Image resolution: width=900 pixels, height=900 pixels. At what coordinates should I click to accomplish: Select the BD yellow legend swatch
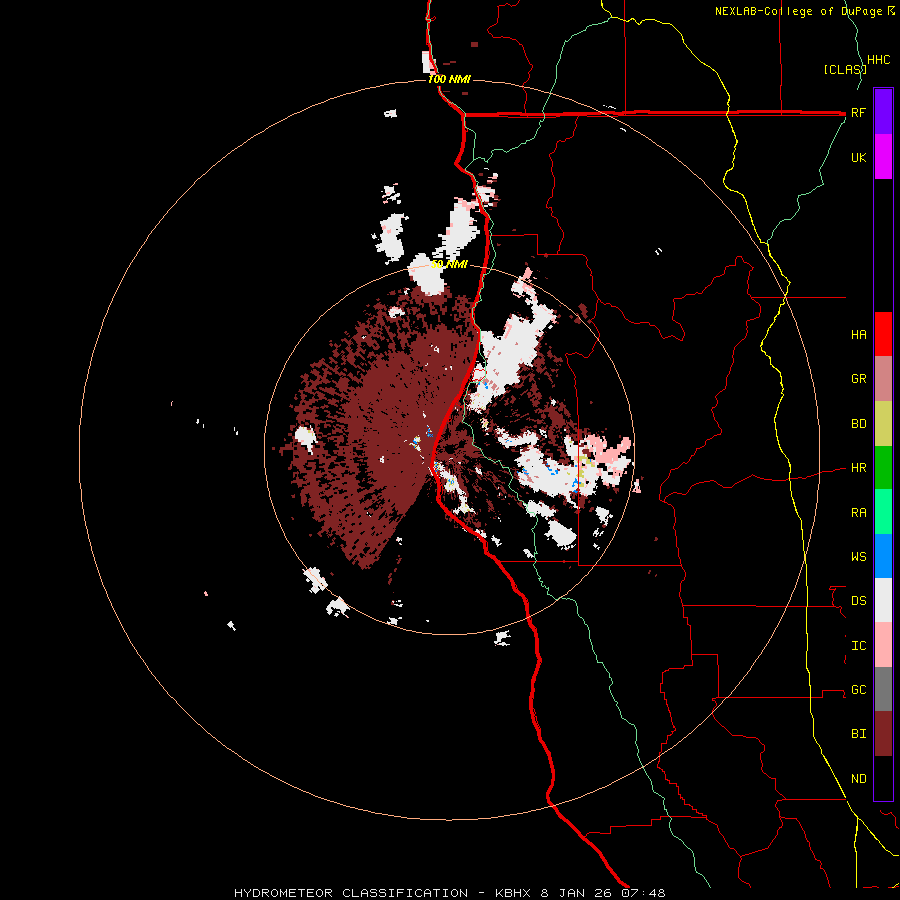point(883,424)
